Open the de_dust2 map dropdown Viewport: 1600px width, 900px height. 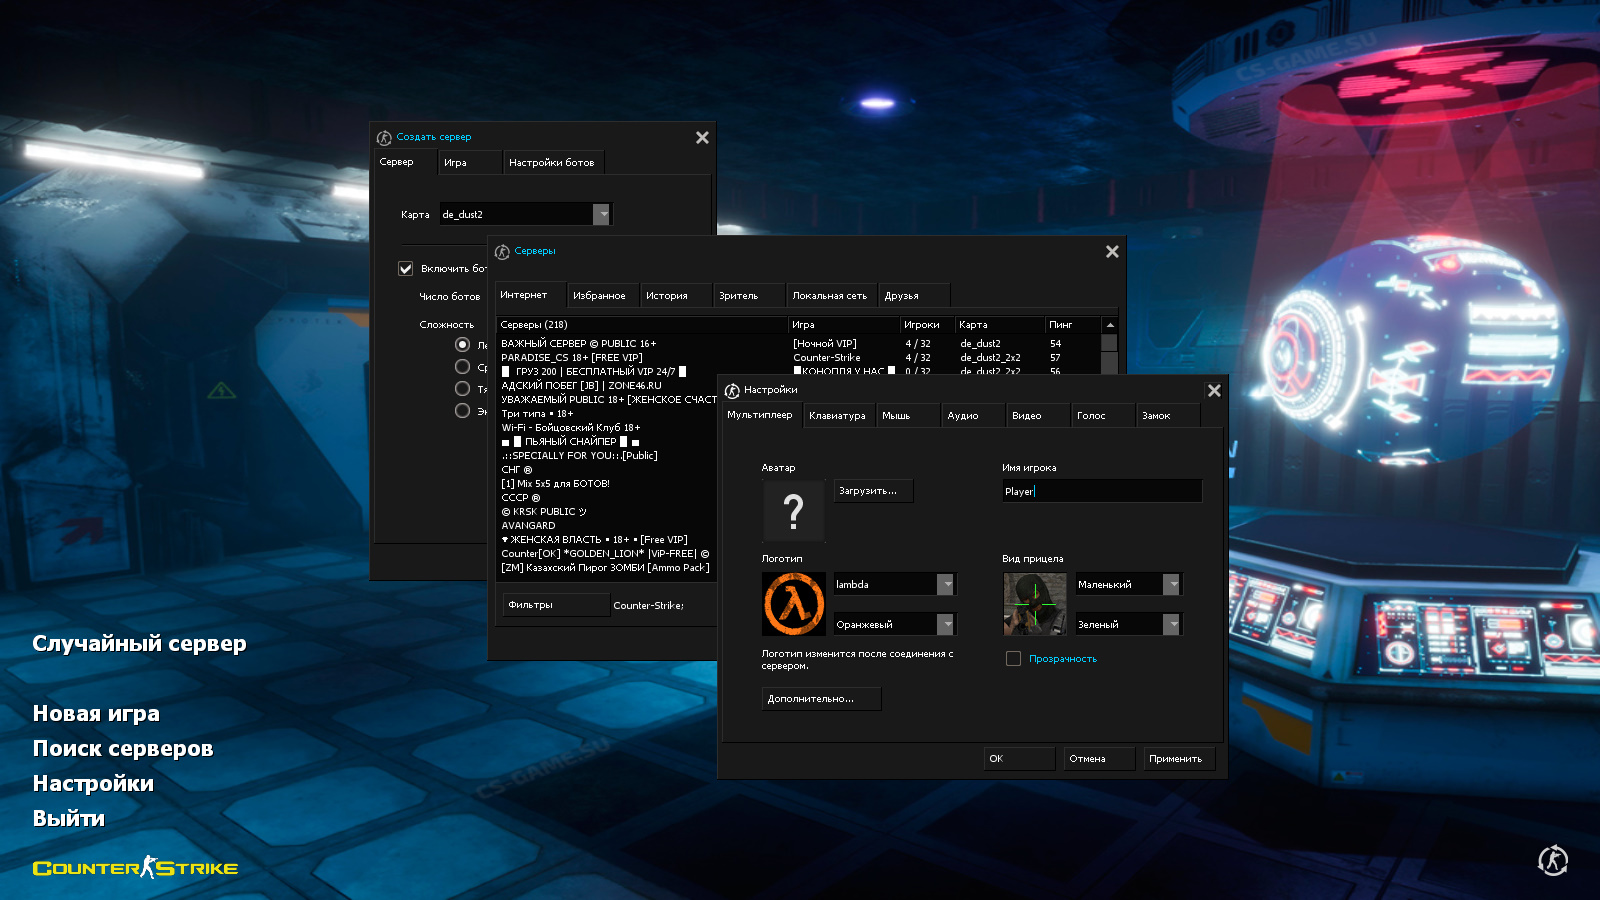click(601, 214)
